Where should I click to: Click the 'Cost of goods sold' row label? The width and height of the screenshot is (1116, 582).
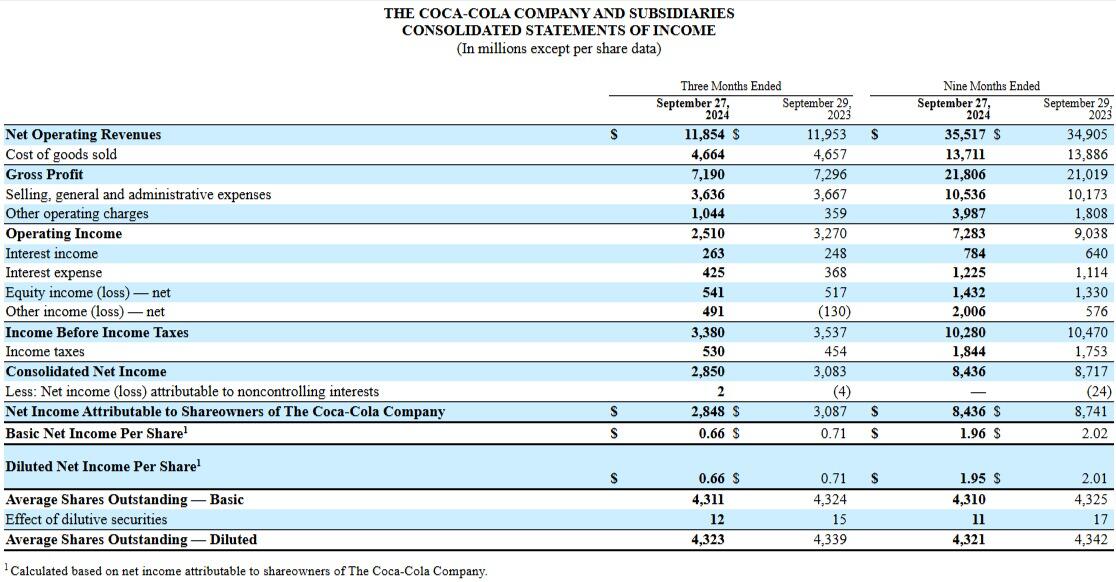click(x=61, y=154)
